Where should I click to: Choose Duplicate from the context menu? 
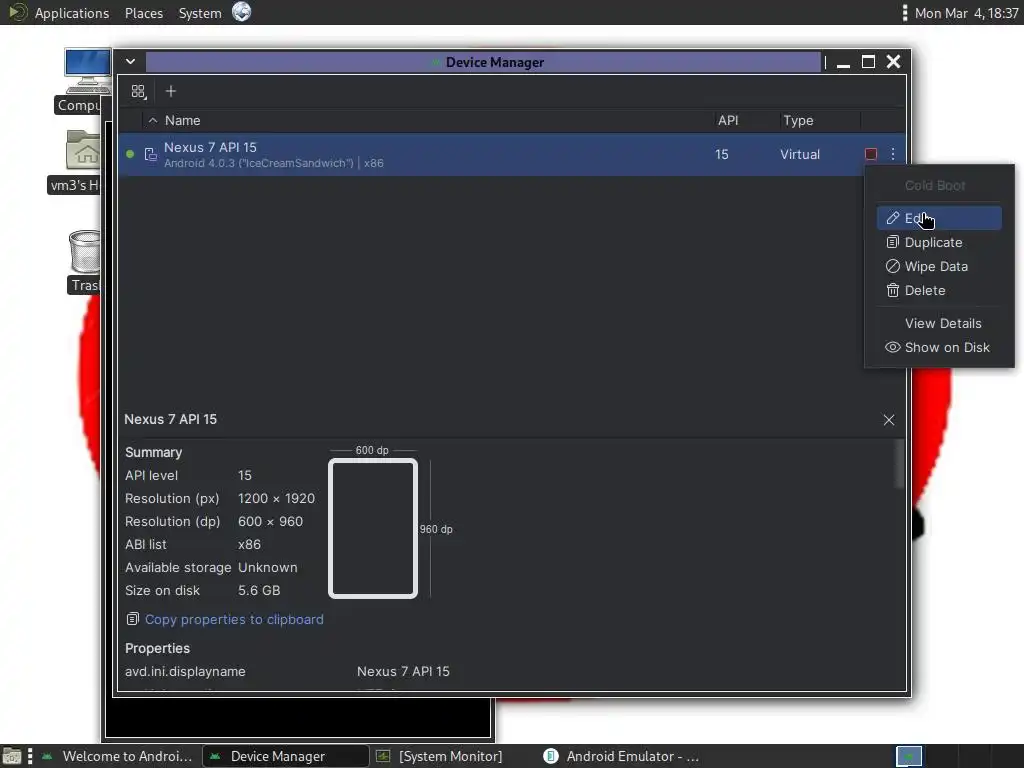point(938,242)
